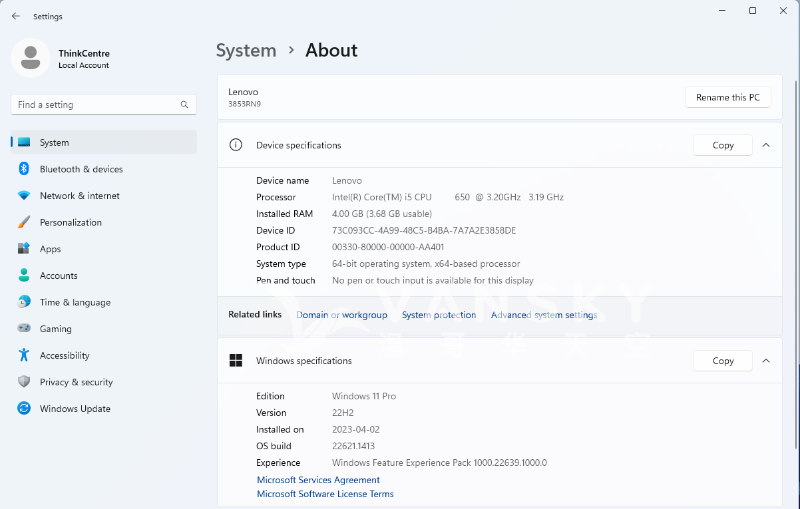The image size is (800, 509).
Task: Open Privacy & security settings
Action: coord(104,381)
